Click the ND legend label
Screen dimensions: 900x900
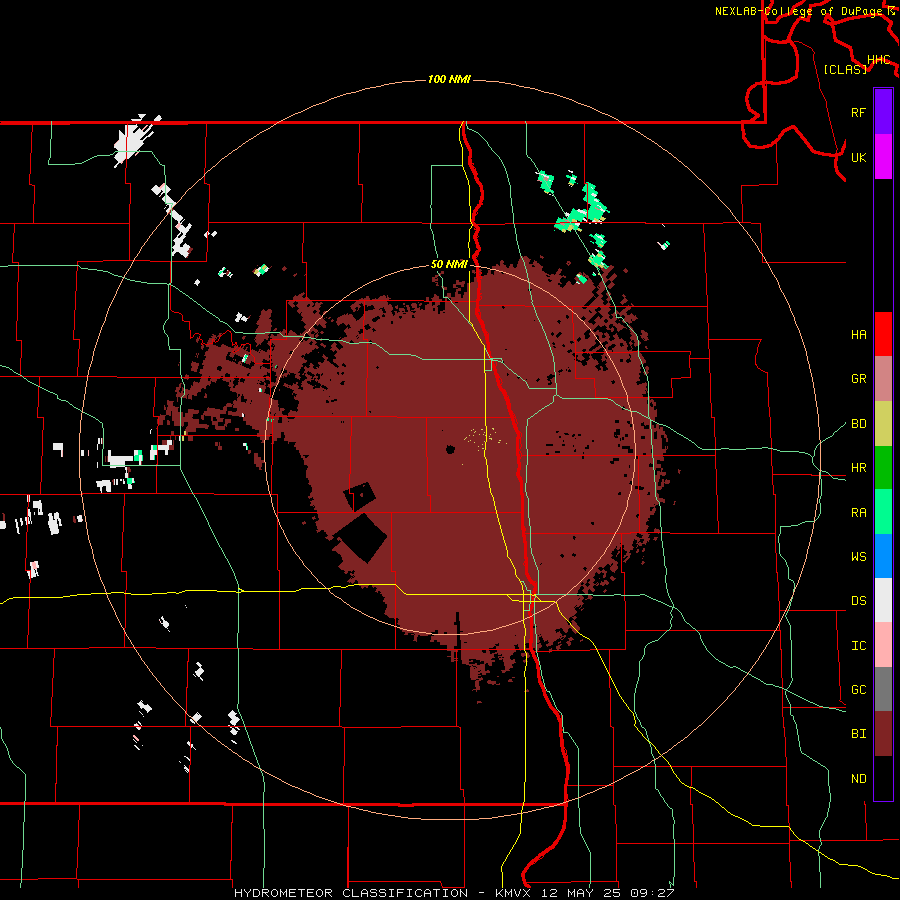858,779
